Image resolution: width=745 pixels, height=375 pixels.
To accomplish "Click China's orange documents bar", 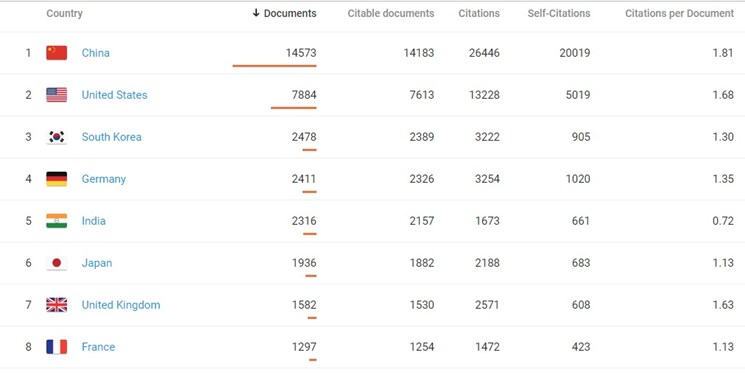I will 274,66.
